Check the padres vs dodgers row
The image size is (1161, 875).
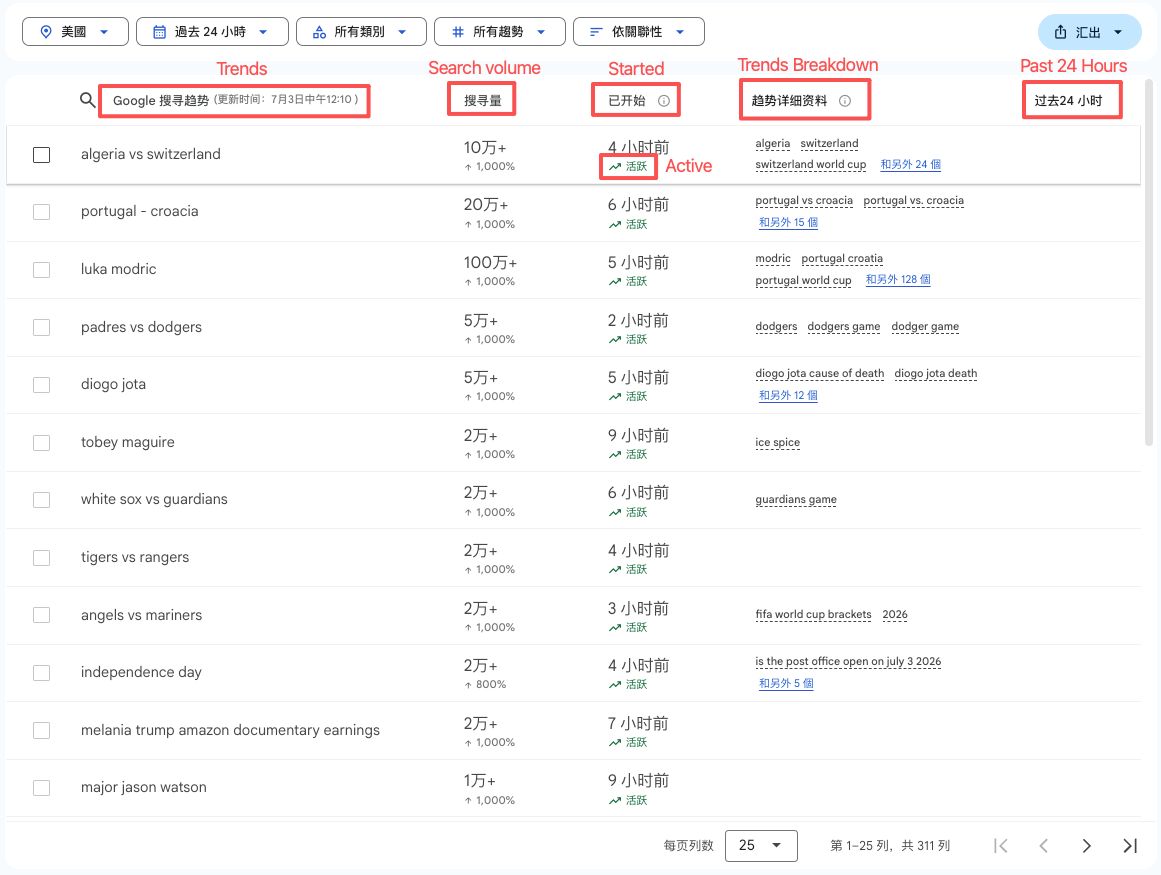[x=41, y=327]
